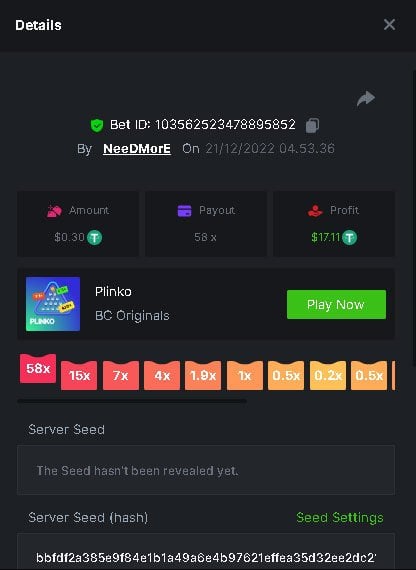Open the Seed Settings link
The image size is (416, 570).
340,517
